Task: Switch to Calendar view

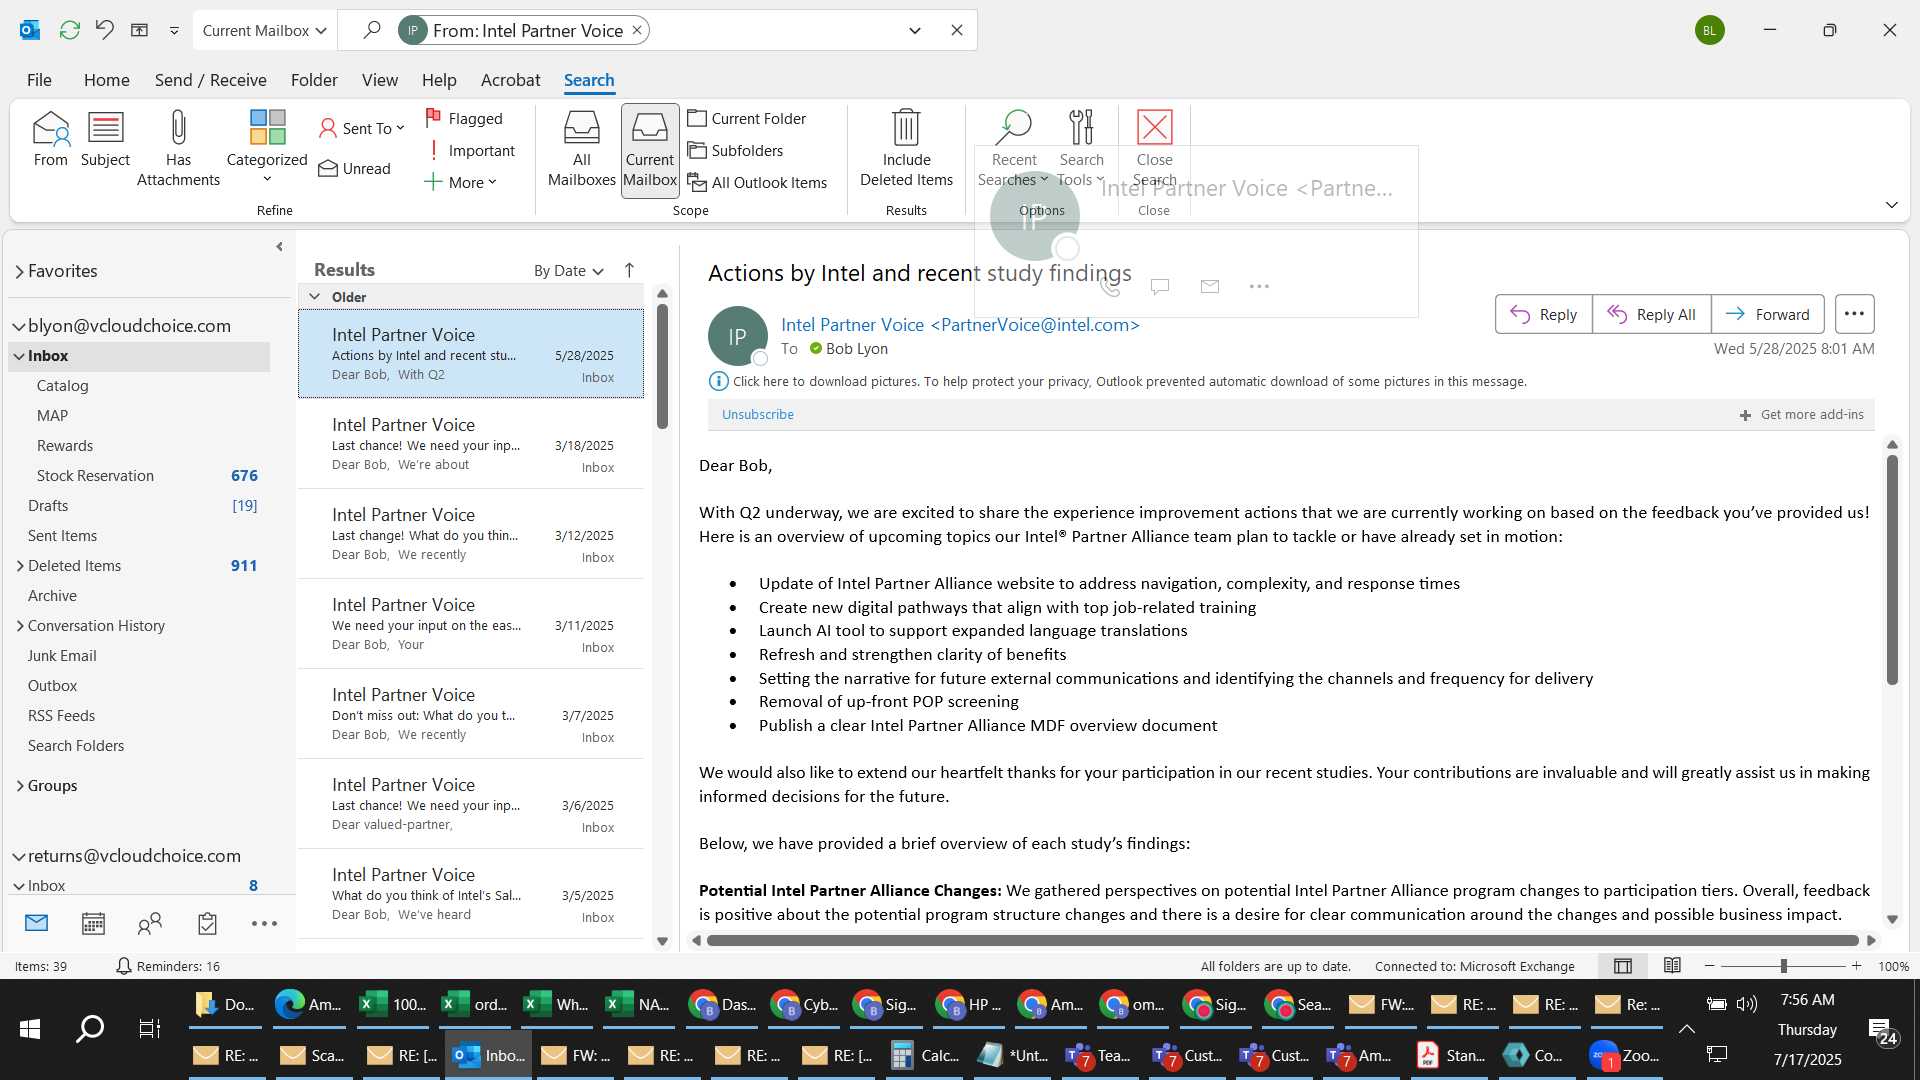Action: [93, 923]
